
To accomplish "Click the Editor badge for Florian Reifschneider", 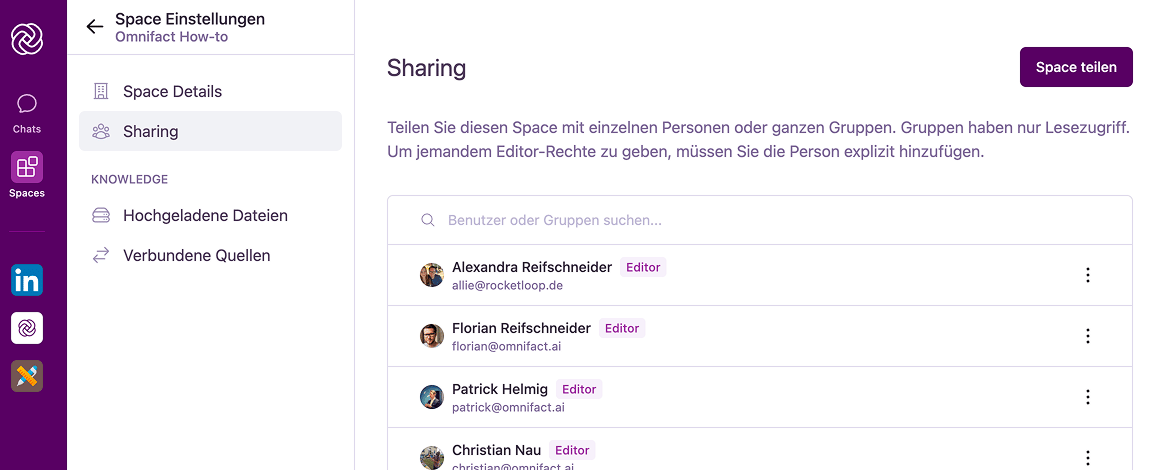I will click(x=622, y=328).
